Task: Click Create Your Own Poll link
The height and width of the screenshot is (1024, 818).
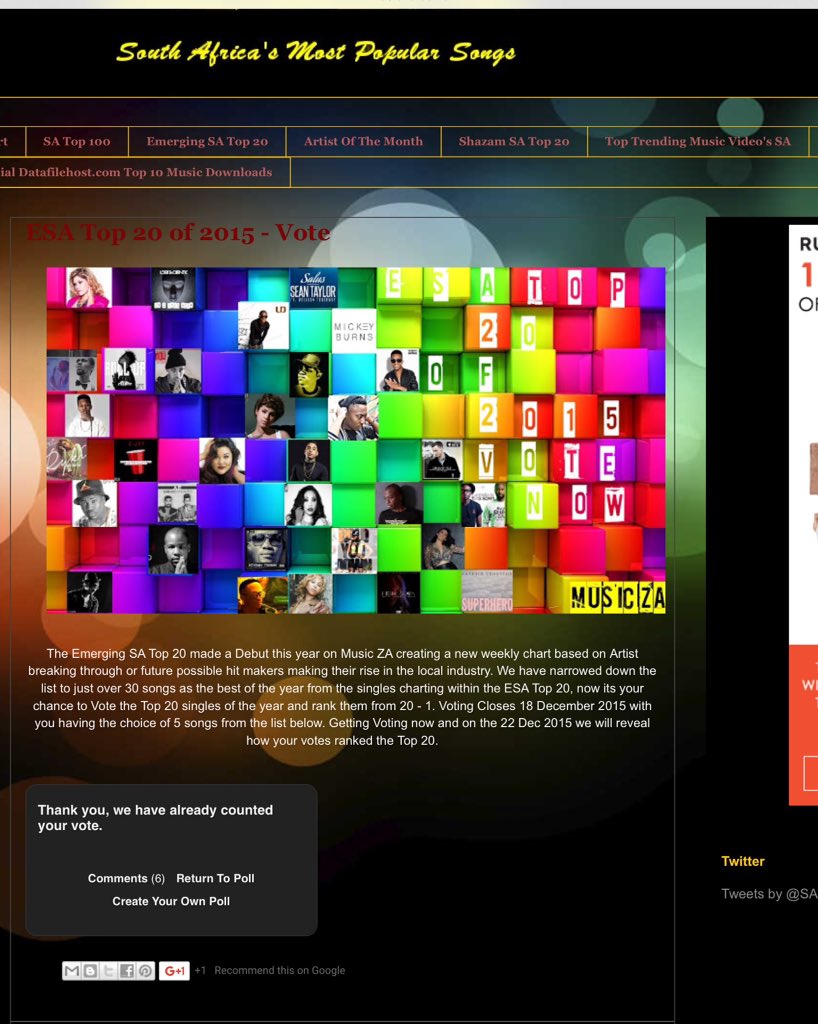Action: 171,901
